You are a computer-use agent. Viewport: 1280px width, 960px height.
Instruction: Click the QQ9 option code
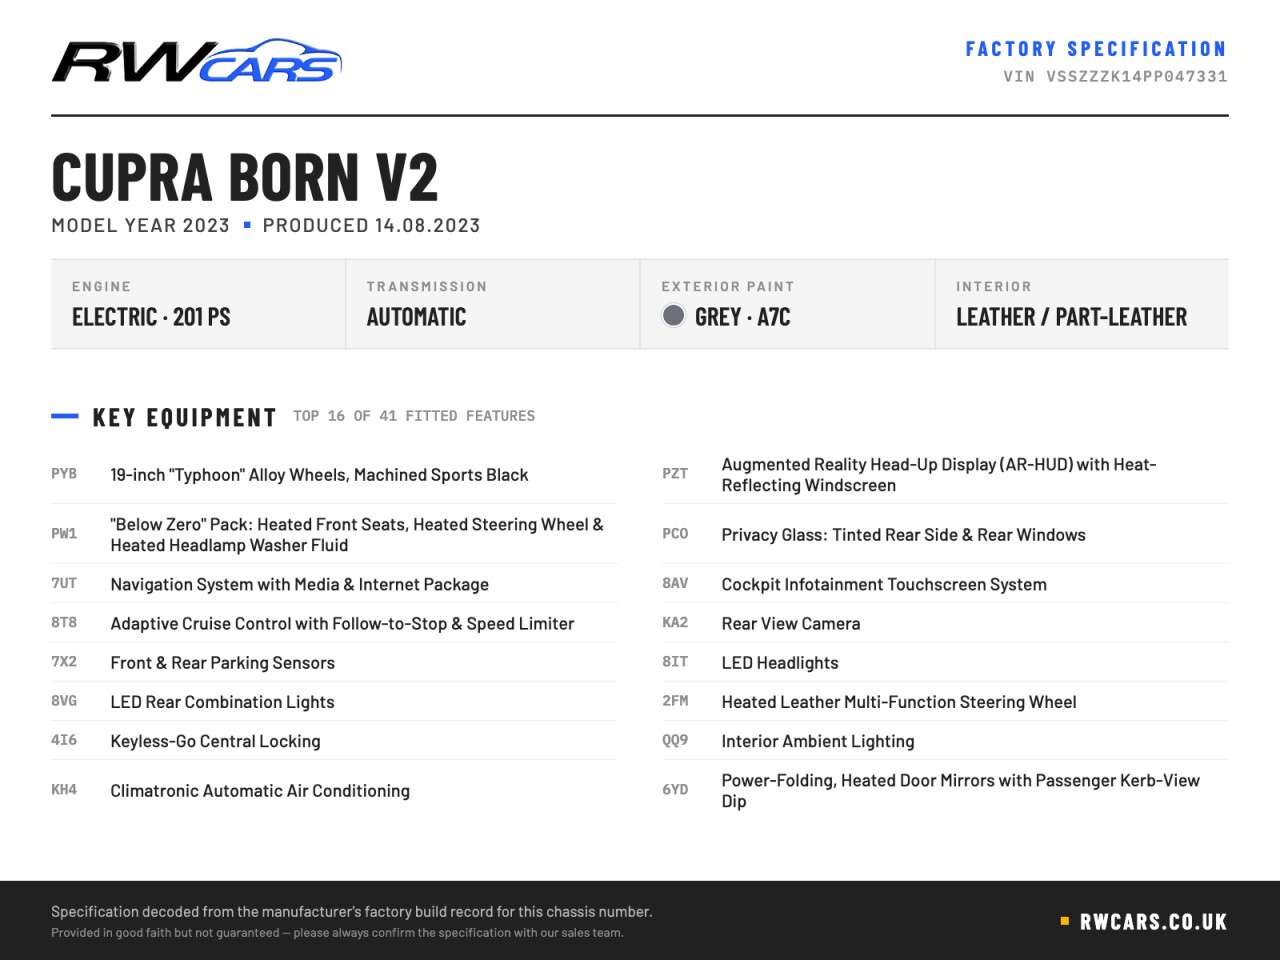tap(675, 740)
